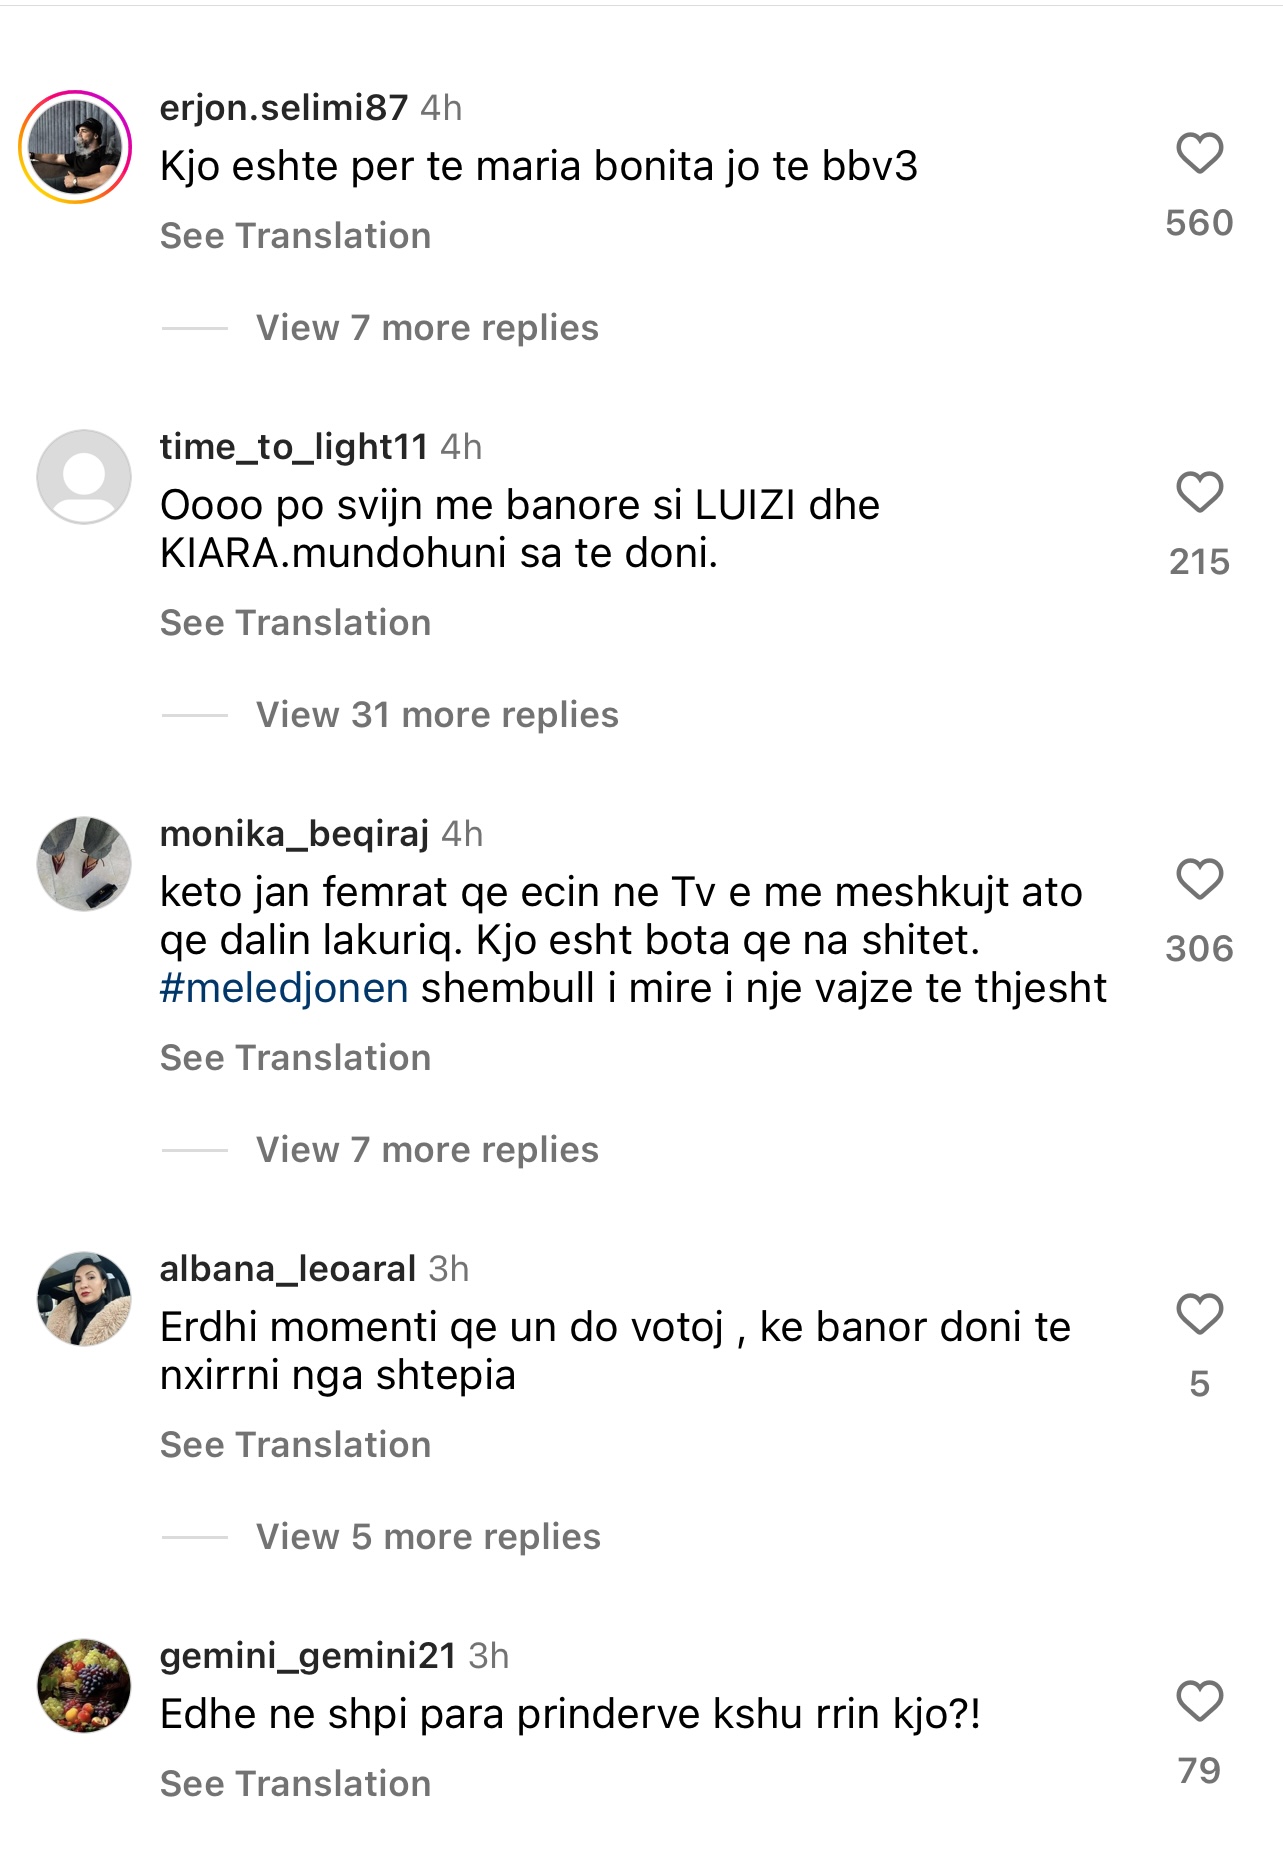Expand 7 more replies under monika_beqiraj
This screenshot has width=1283, height=1854.
pos(427,1150)
